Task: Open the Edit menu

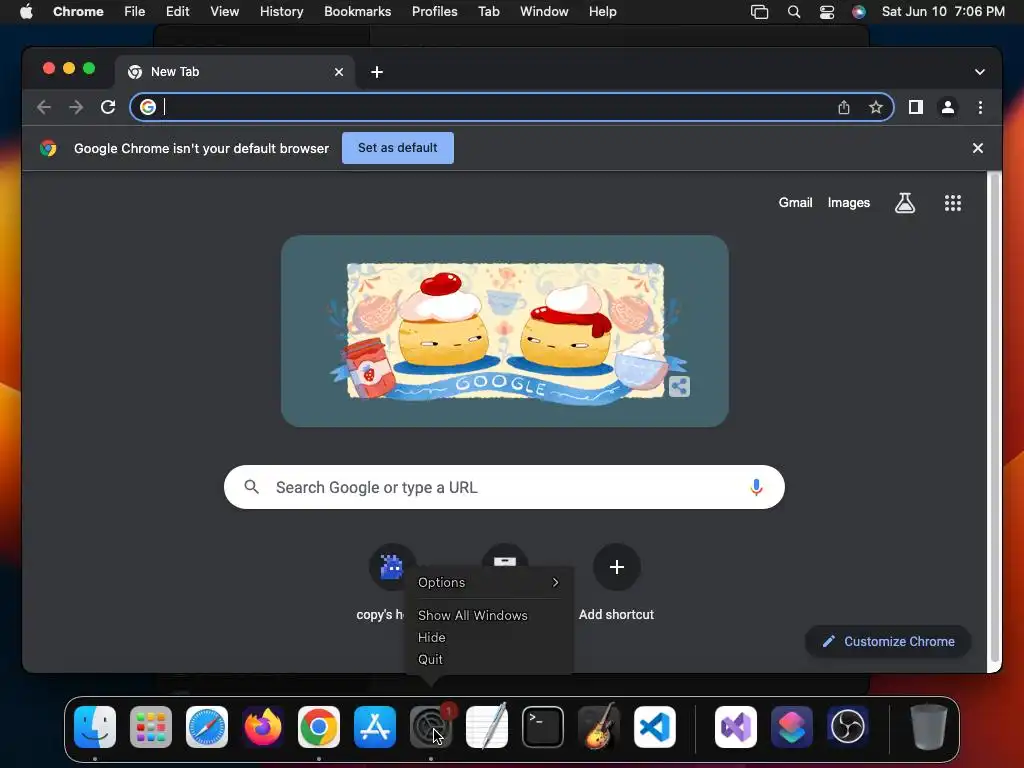Action: coord(178,12)
